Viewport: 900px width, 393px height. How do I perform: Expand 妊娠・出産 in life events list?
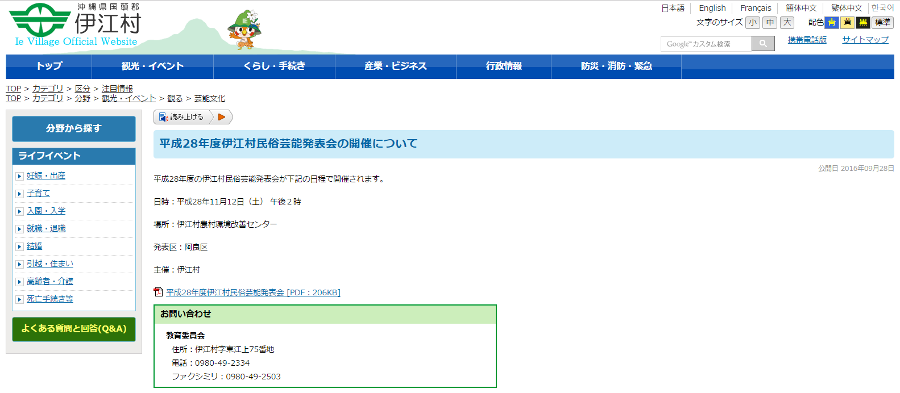click(45, 176)
